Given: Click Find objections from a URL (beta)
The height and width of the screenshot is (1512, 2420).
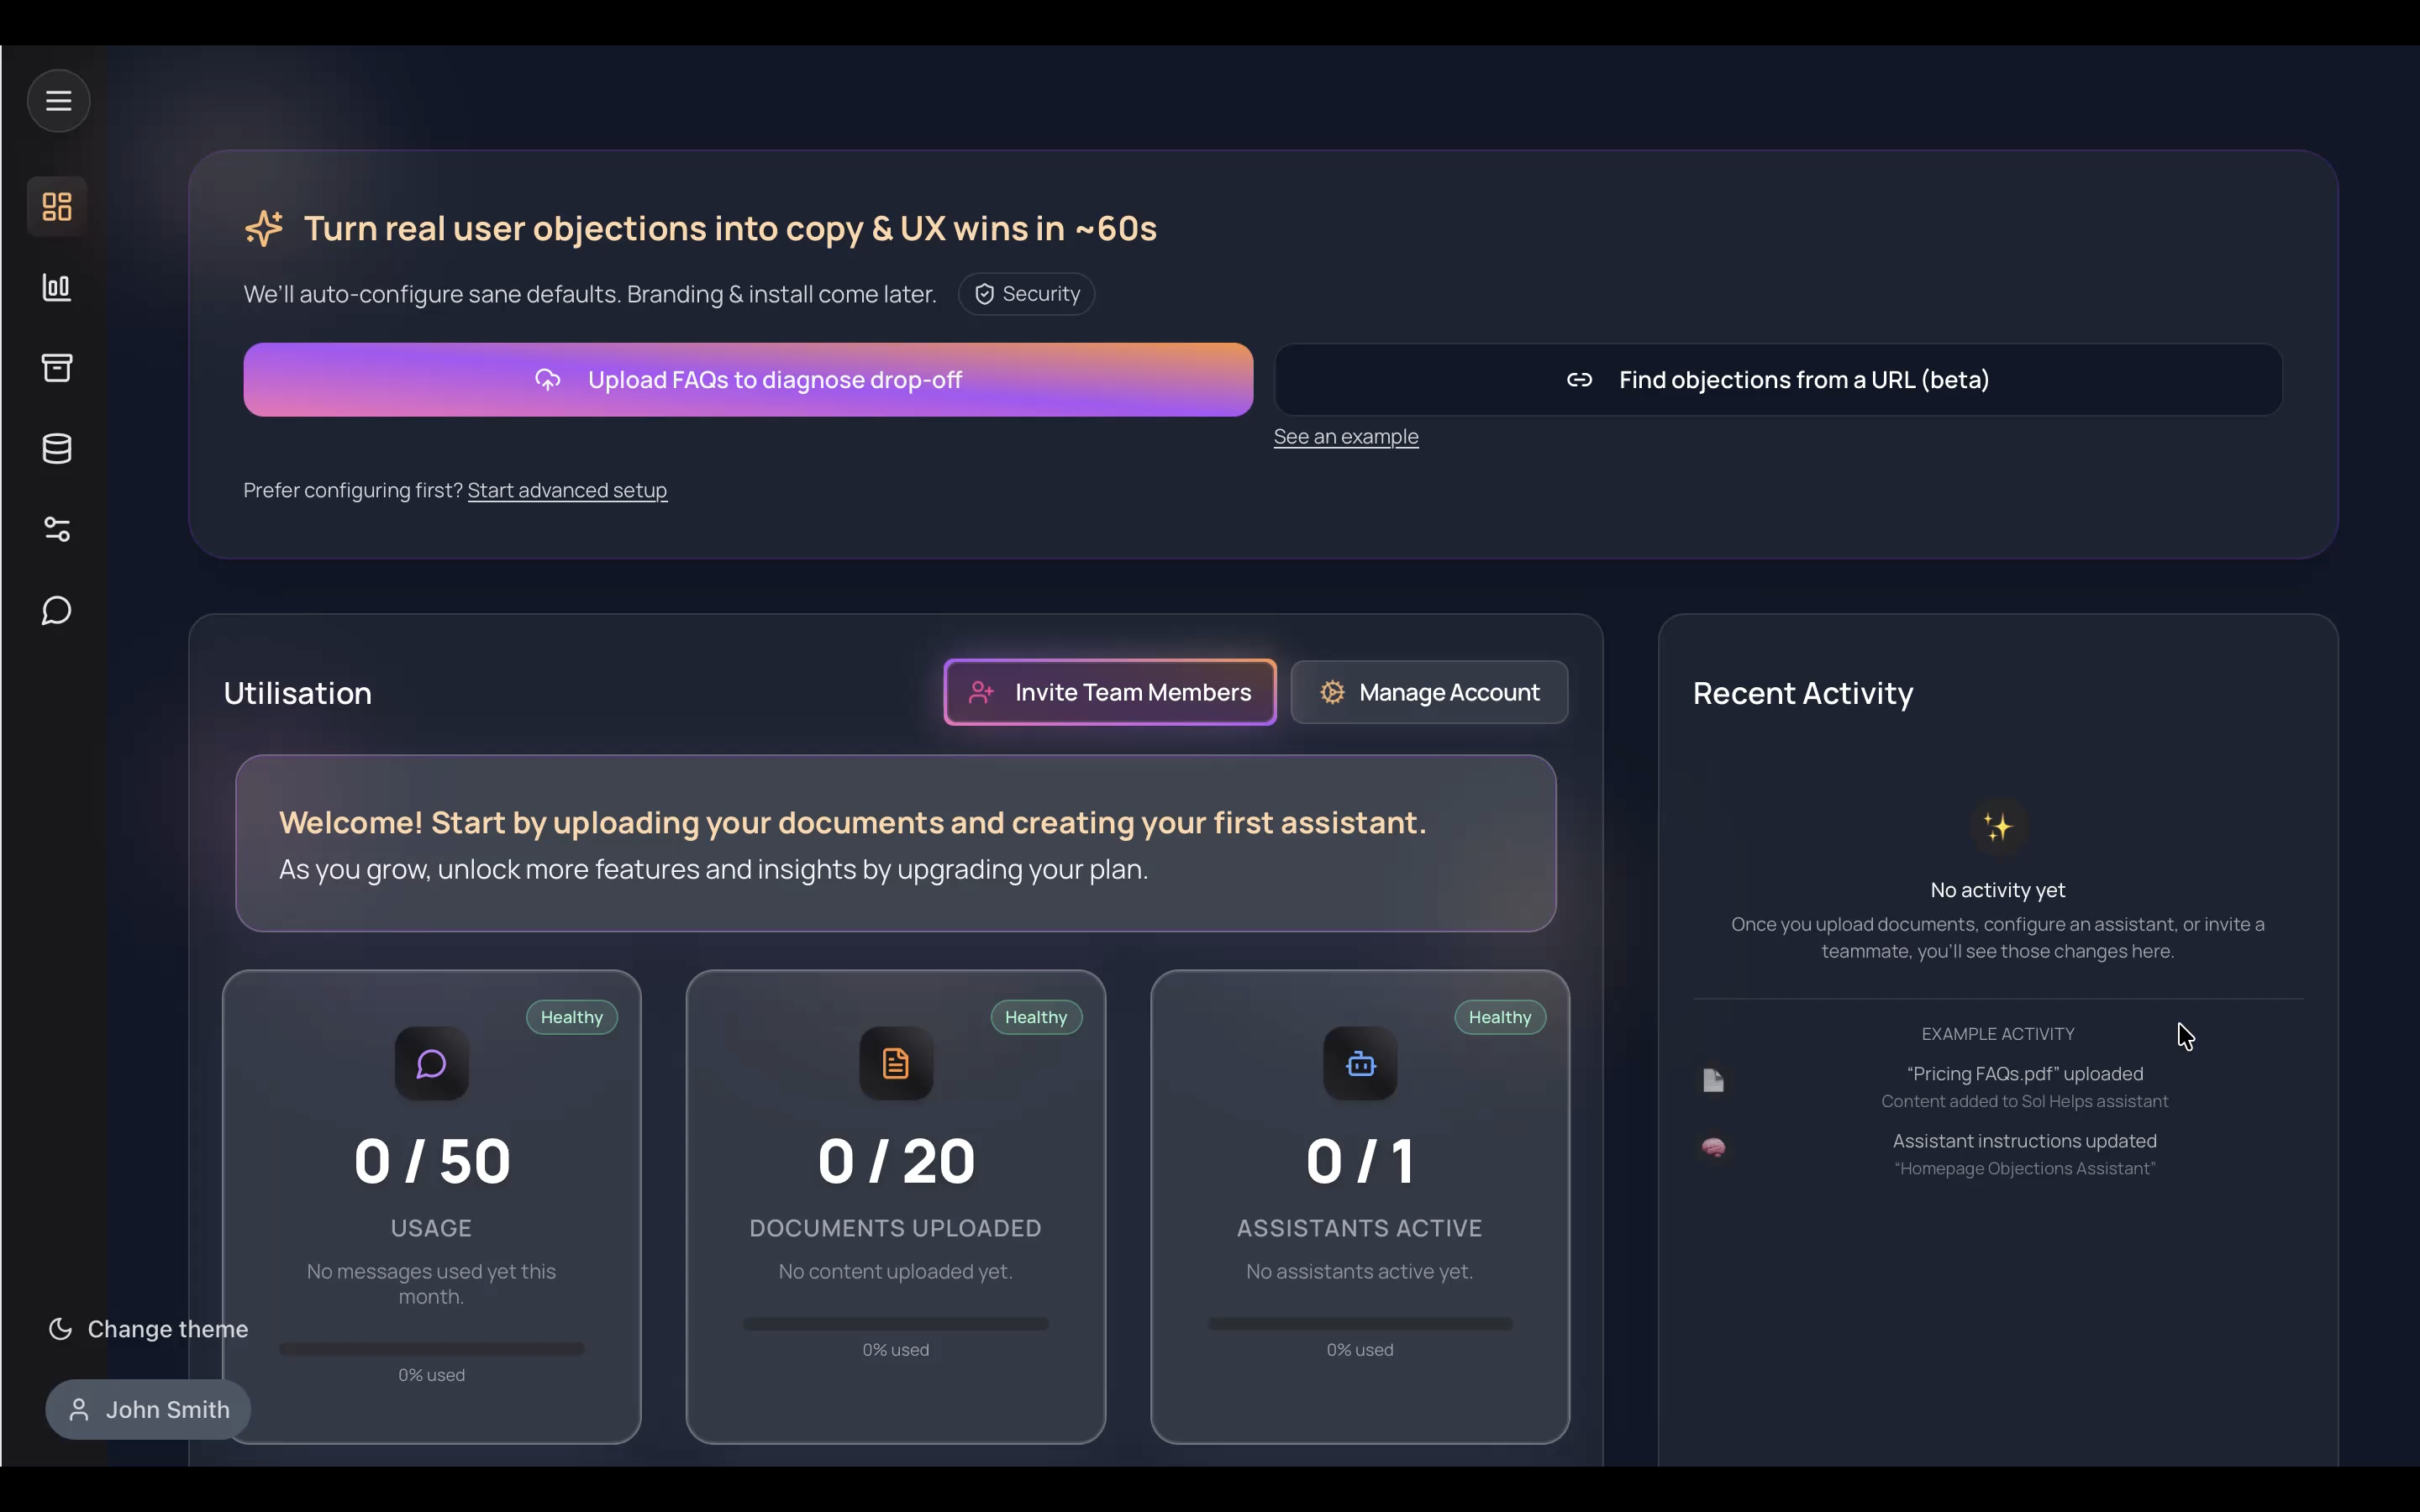Looking at the screenshot, I should coord(1778,380).
